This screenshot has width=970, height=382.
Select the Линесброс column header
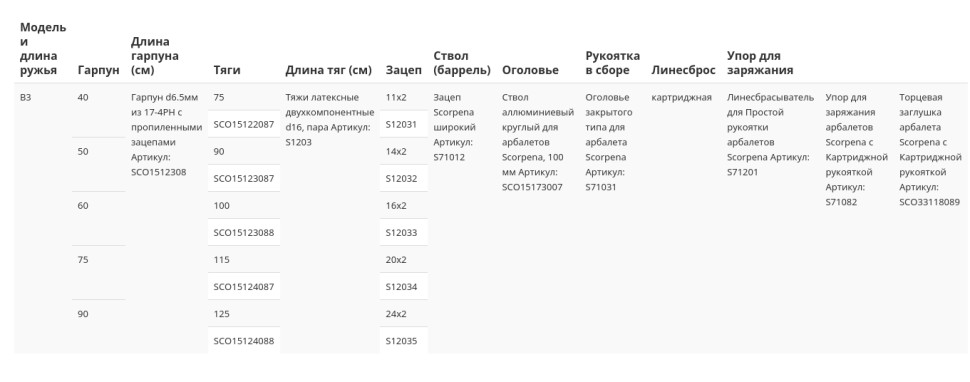683,70
